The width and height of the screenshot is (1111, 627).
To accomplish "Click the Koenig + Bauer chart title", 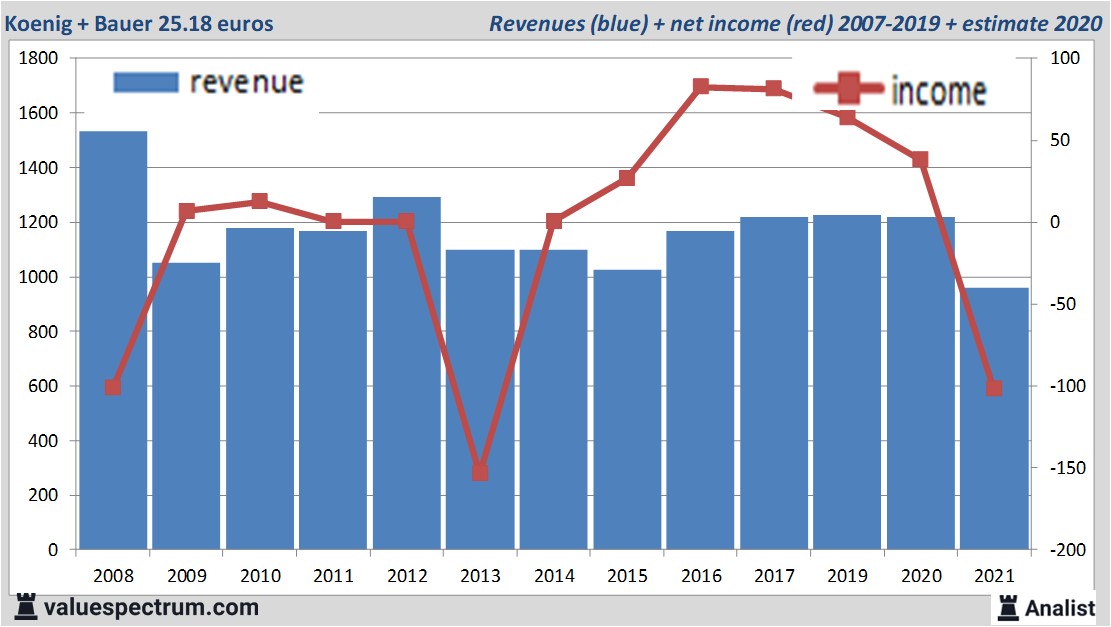I will click(139, 23).
